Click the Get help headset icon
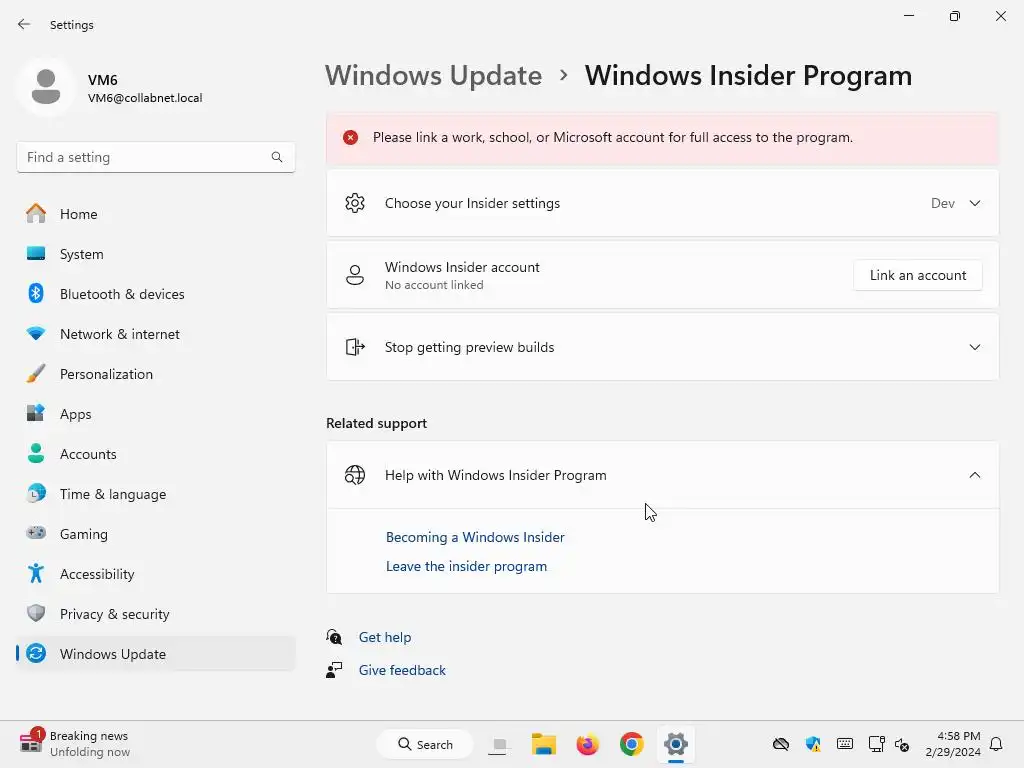 (334, 637)
